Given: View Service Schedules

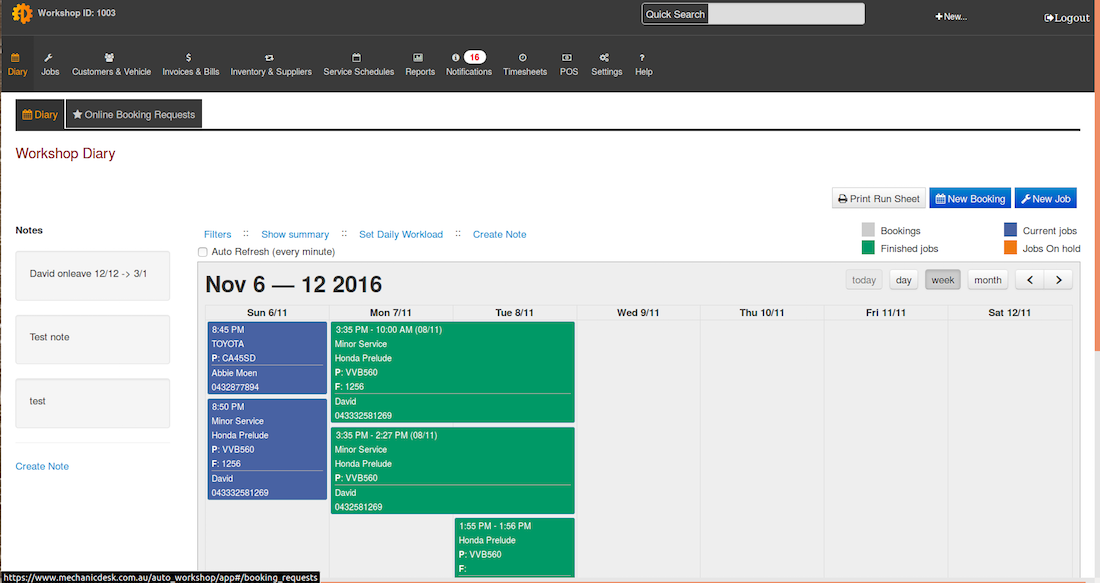Looking at the screenshot, I should [358, 65].
